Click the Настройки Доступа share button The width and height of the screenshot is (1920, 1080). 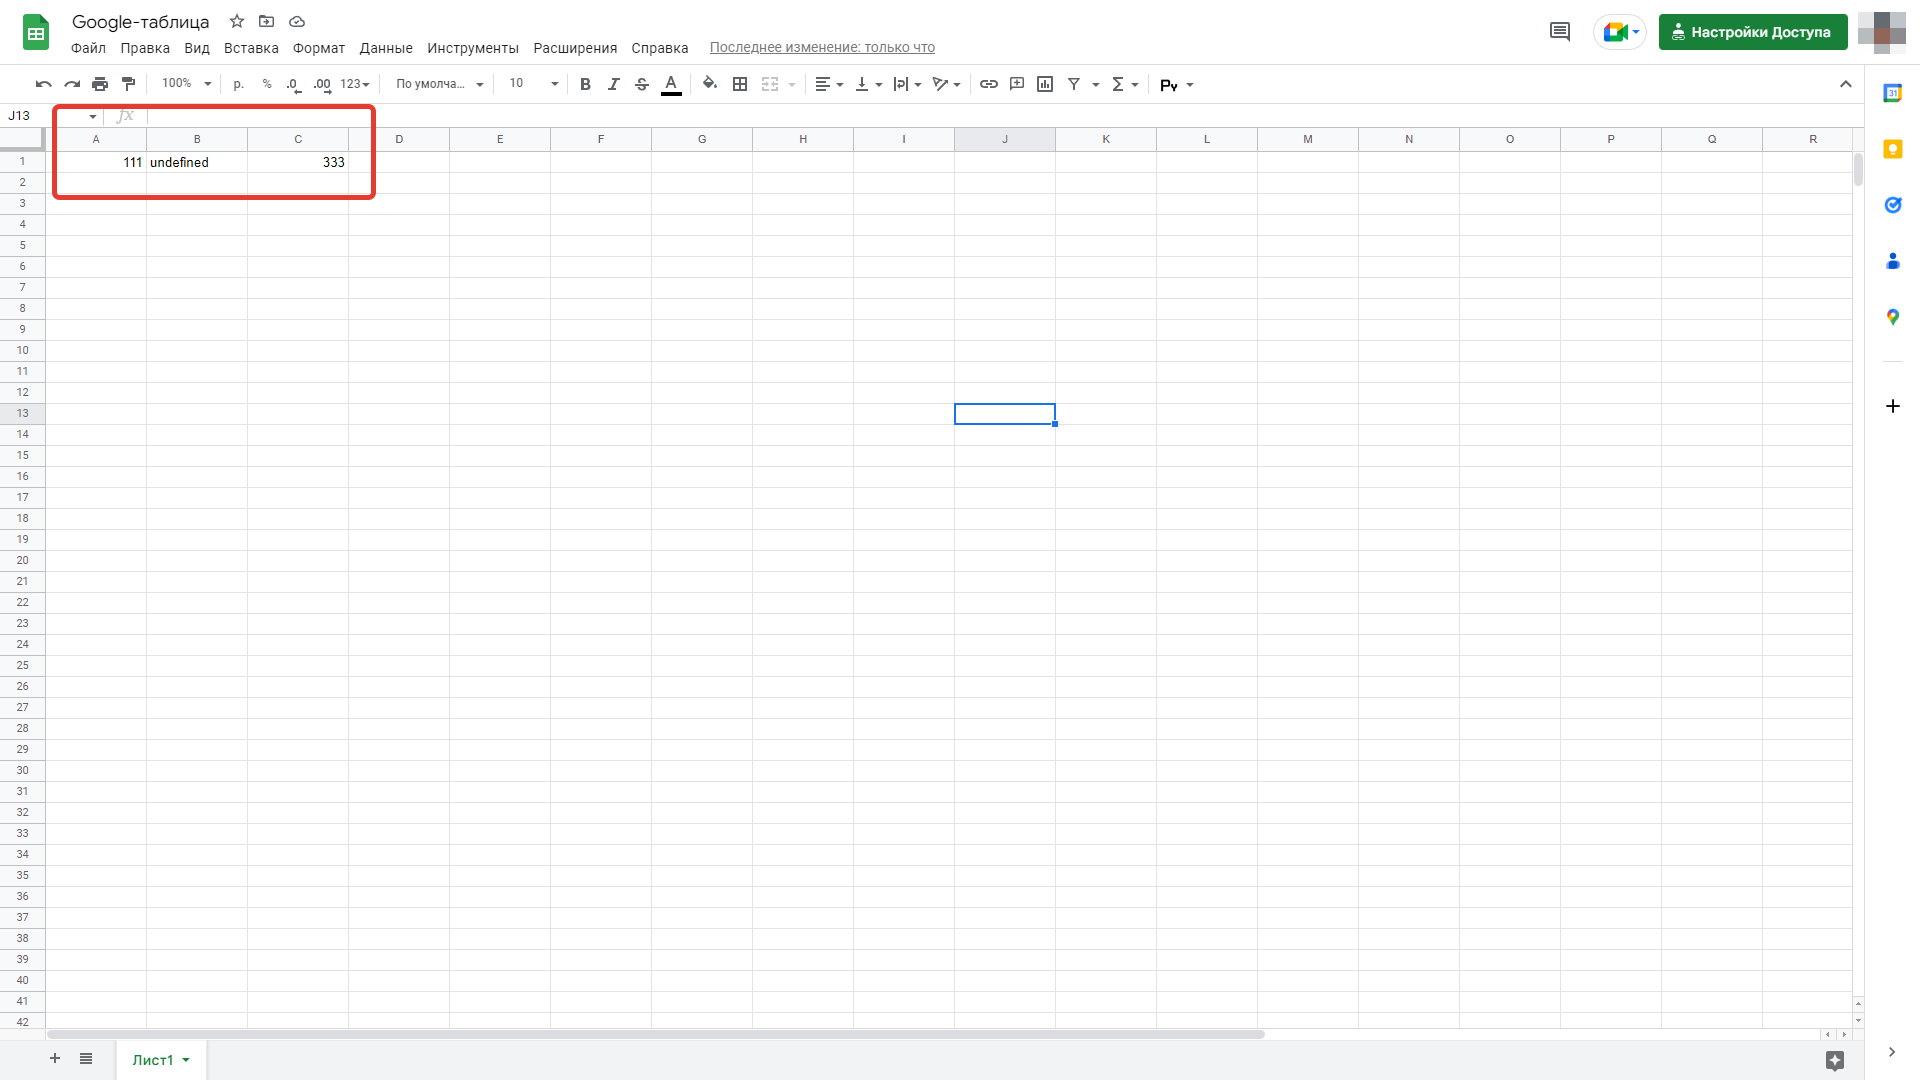1752,32
